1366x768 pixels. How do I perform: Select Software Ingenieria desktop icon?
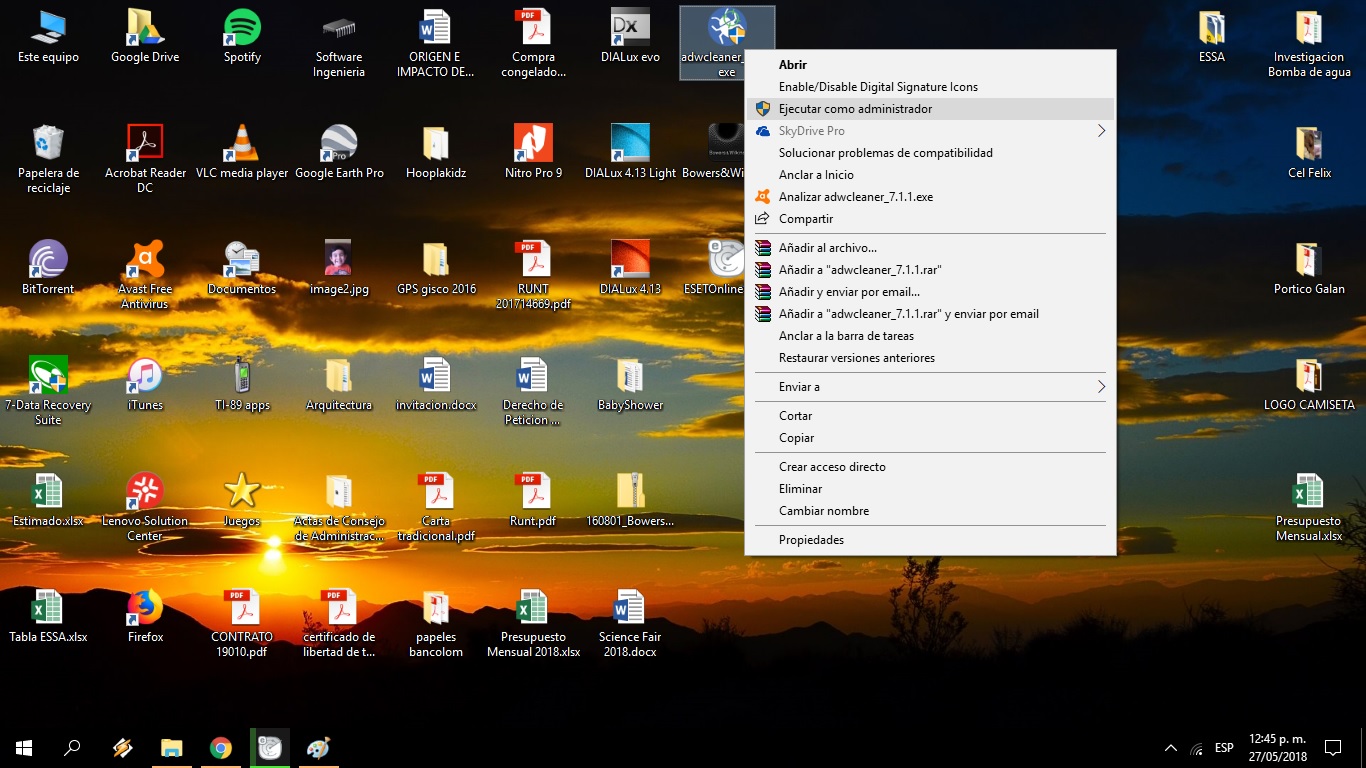[x=339, y=44]
